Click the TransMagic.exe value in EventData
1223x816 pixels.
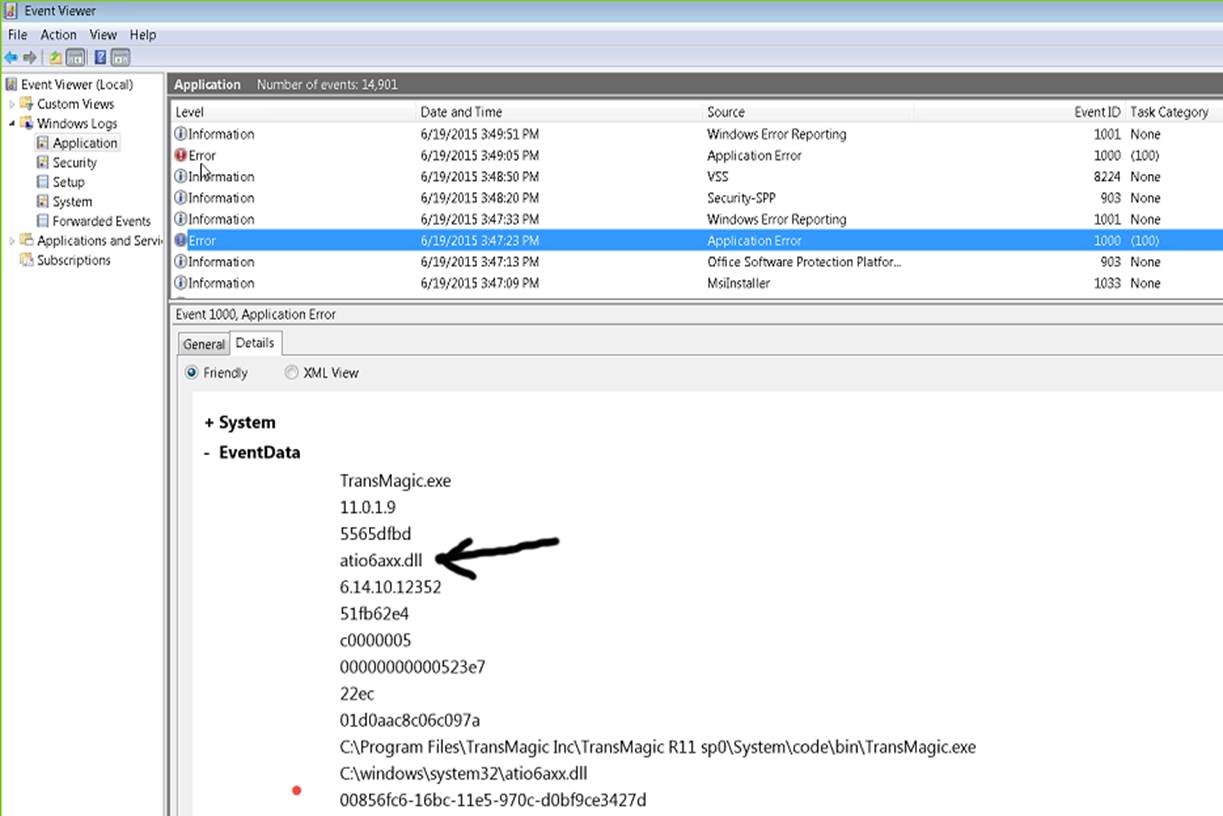tap(395, 481)
